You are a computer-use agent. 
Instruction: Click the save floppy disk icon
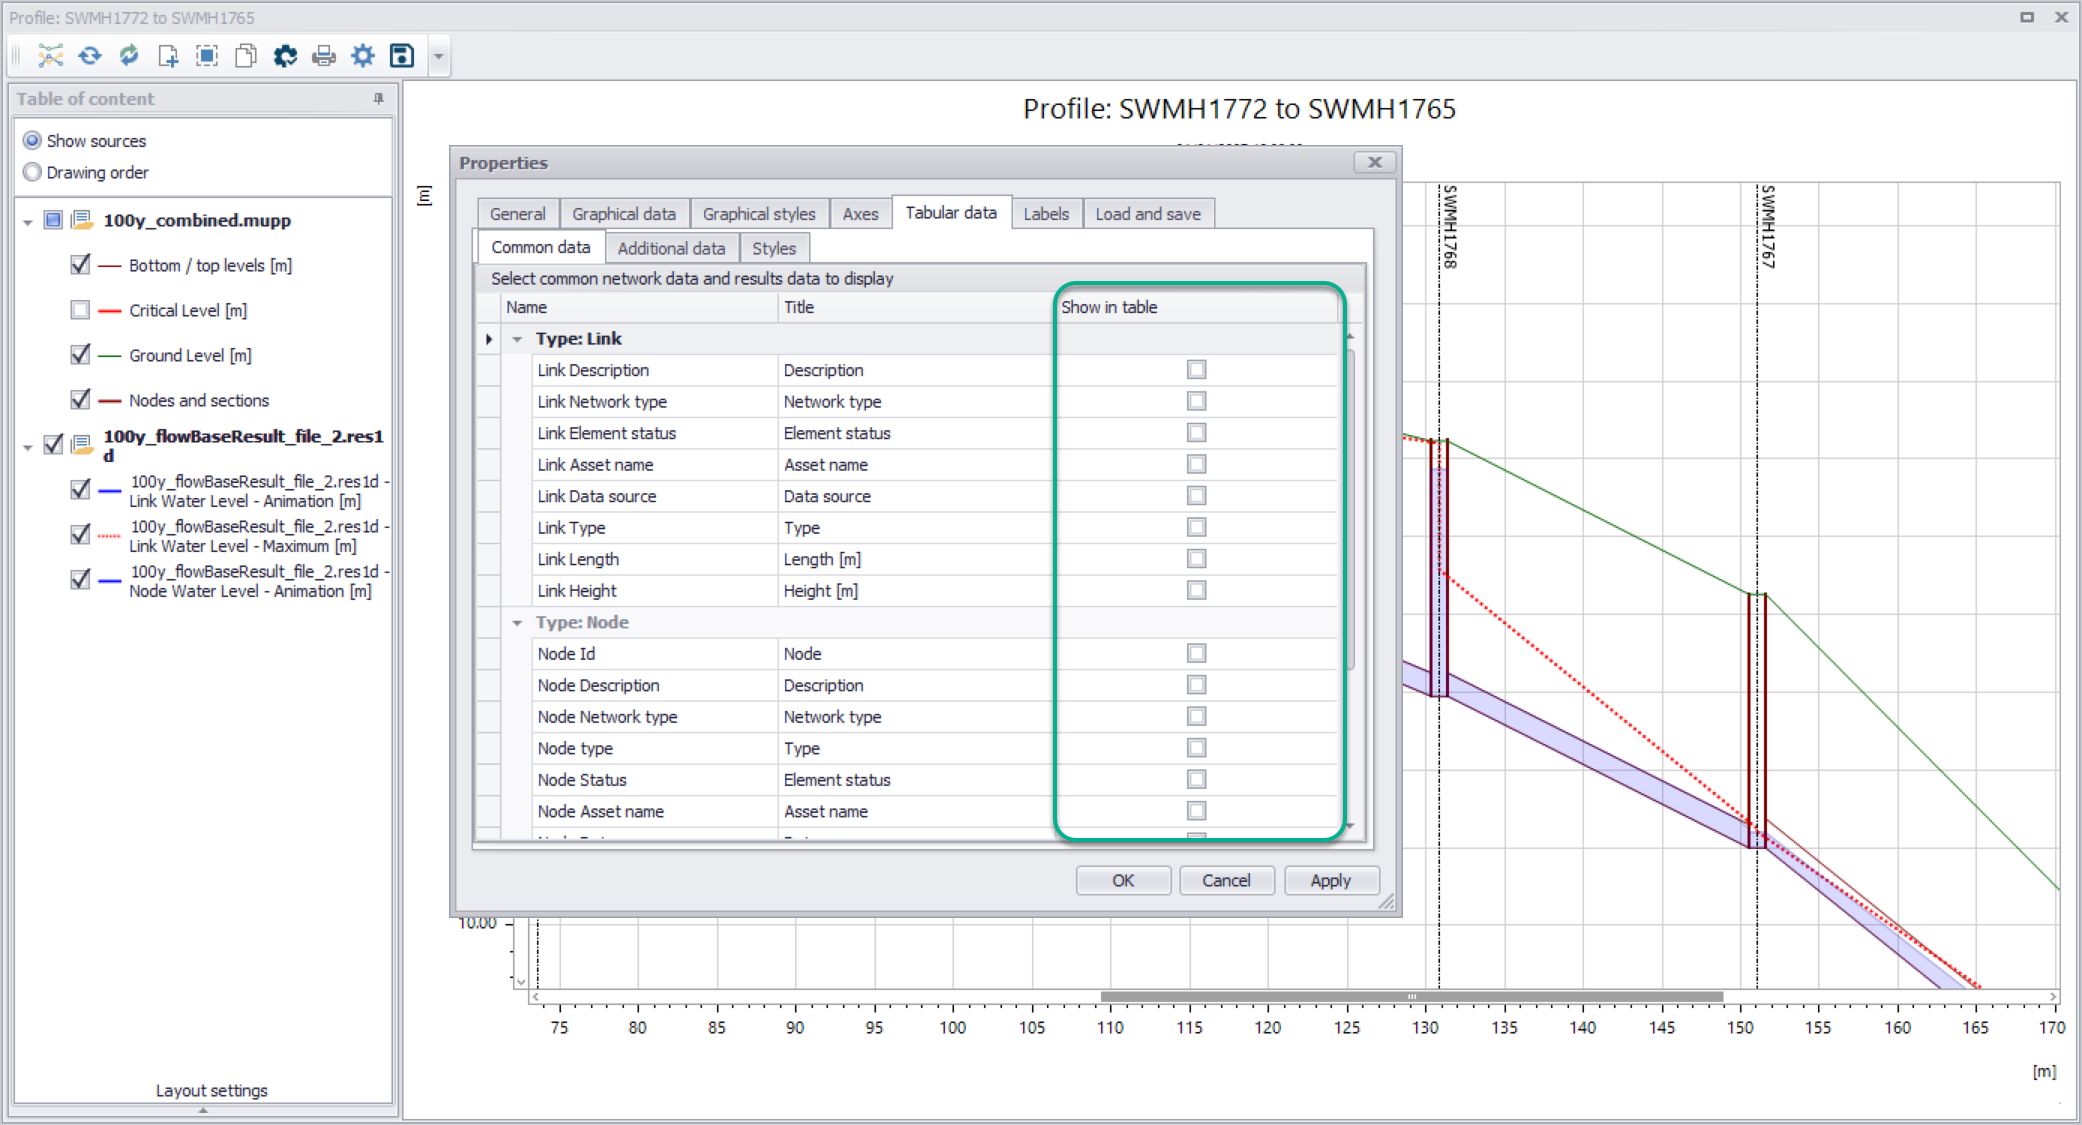tap(402, 55)
